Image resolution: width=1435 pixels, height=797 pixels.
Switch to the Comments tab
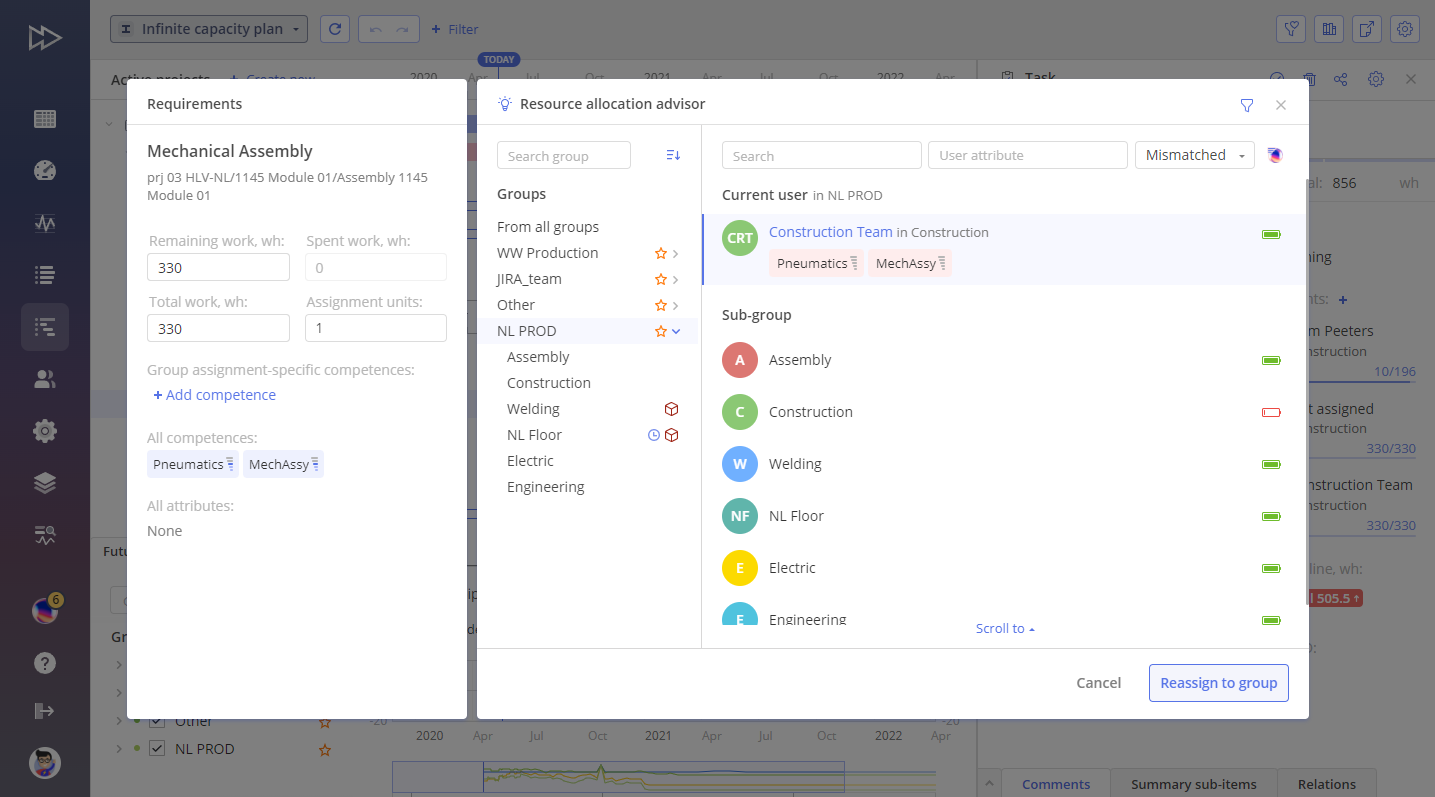[1056, 784]
